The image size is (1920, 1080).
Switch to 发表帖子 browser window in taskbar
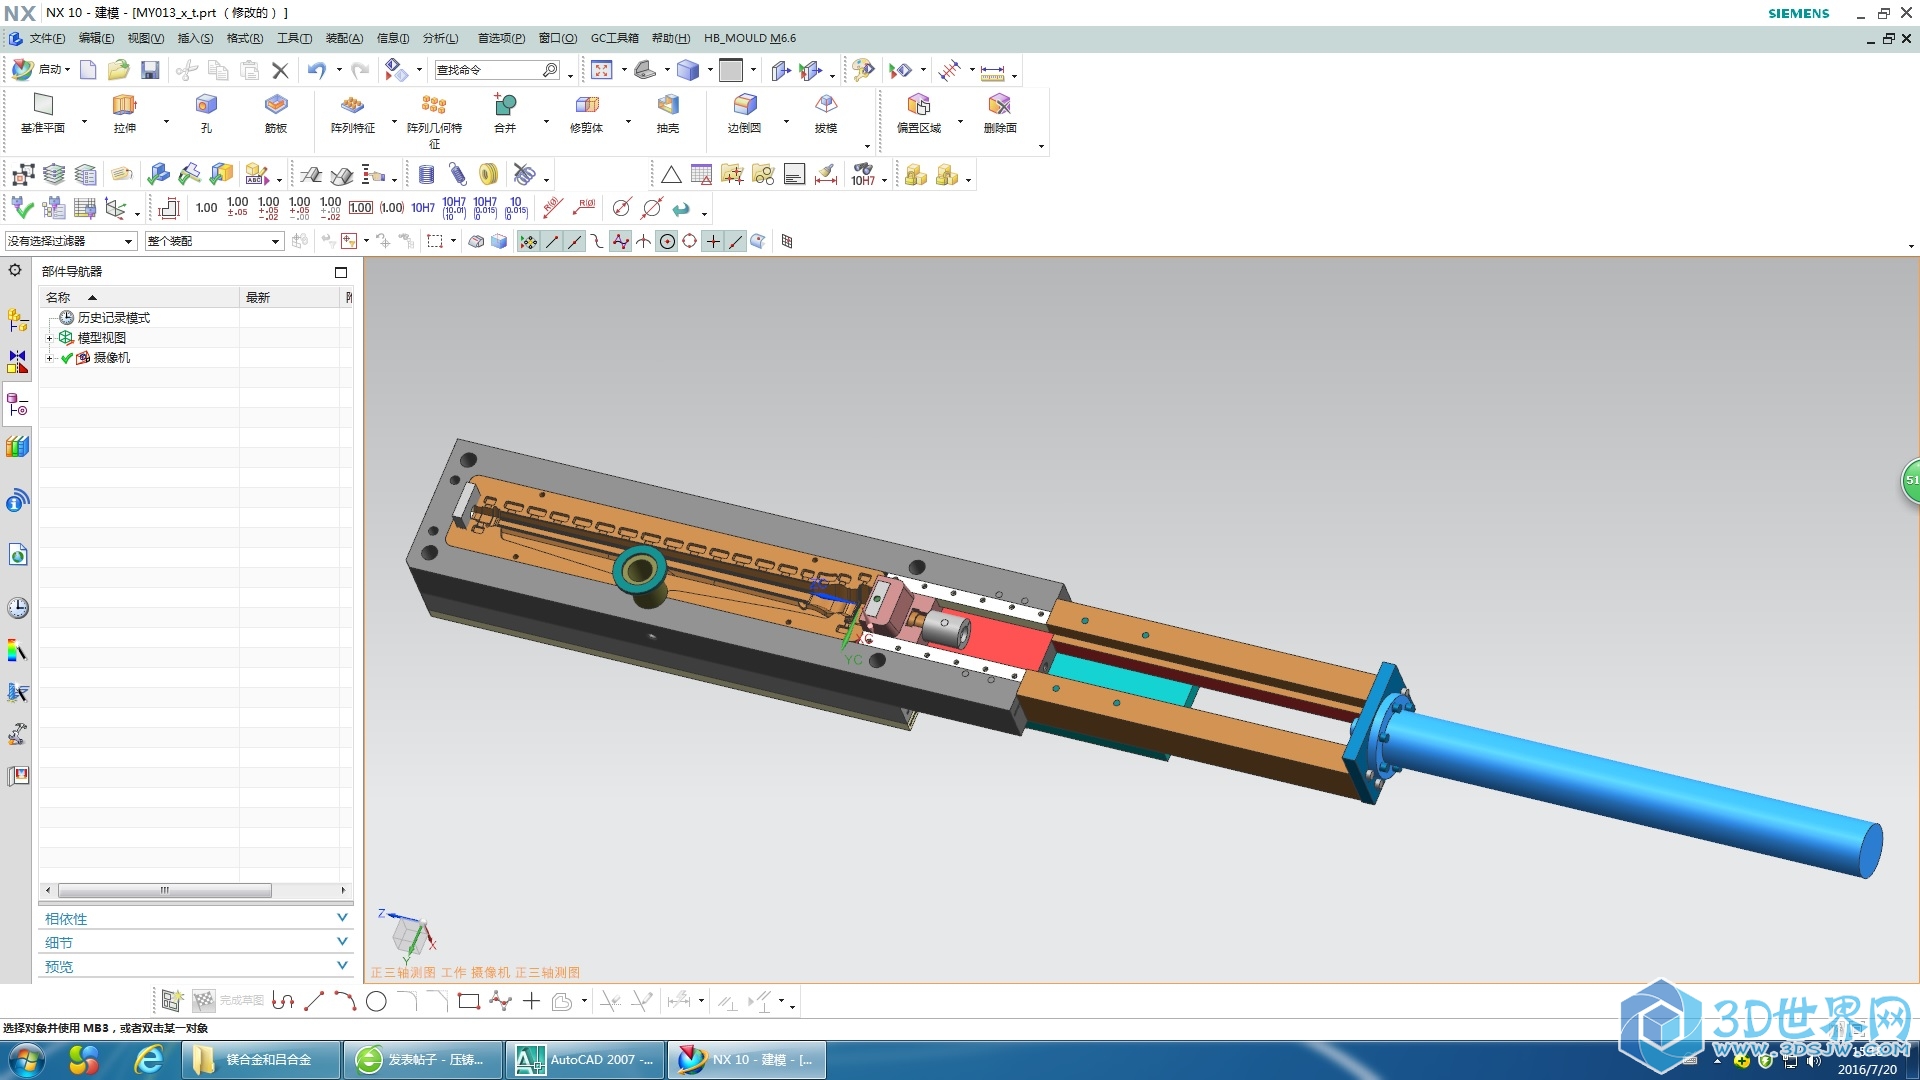423,1060
